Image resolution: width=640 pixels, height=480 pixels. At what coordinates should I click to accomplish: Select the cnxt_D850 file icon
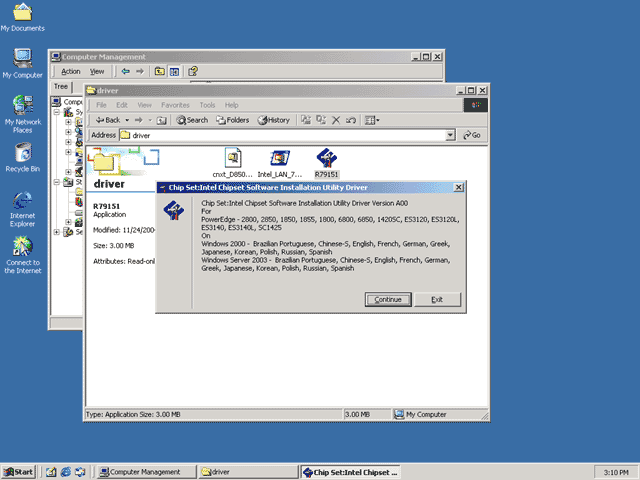click(x=233, y=163)
